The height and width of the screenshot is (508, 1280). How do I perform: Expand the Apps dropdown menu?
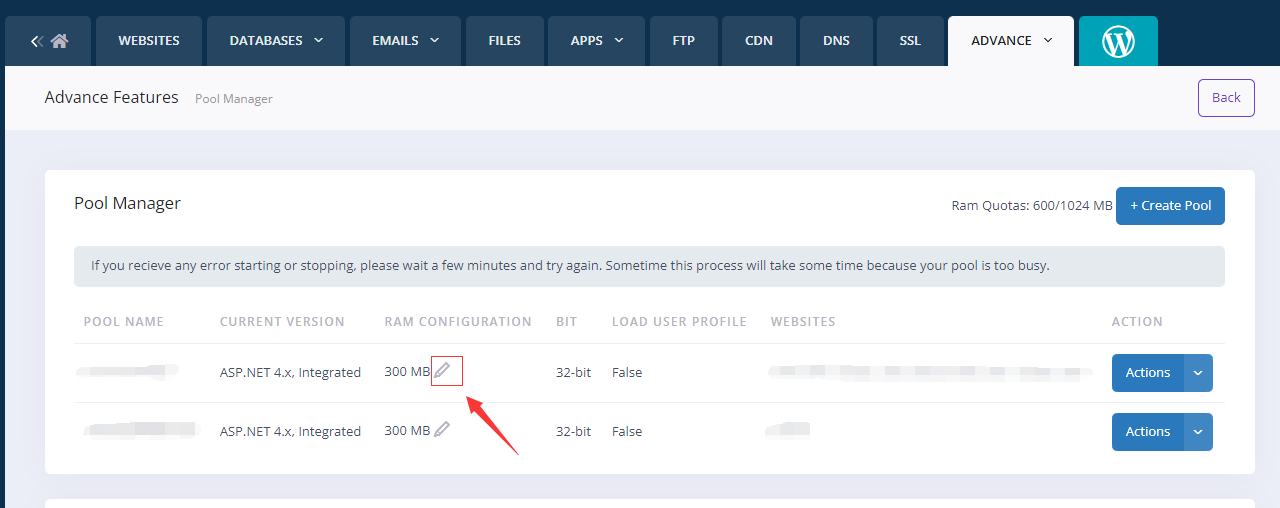coord(597,41)
